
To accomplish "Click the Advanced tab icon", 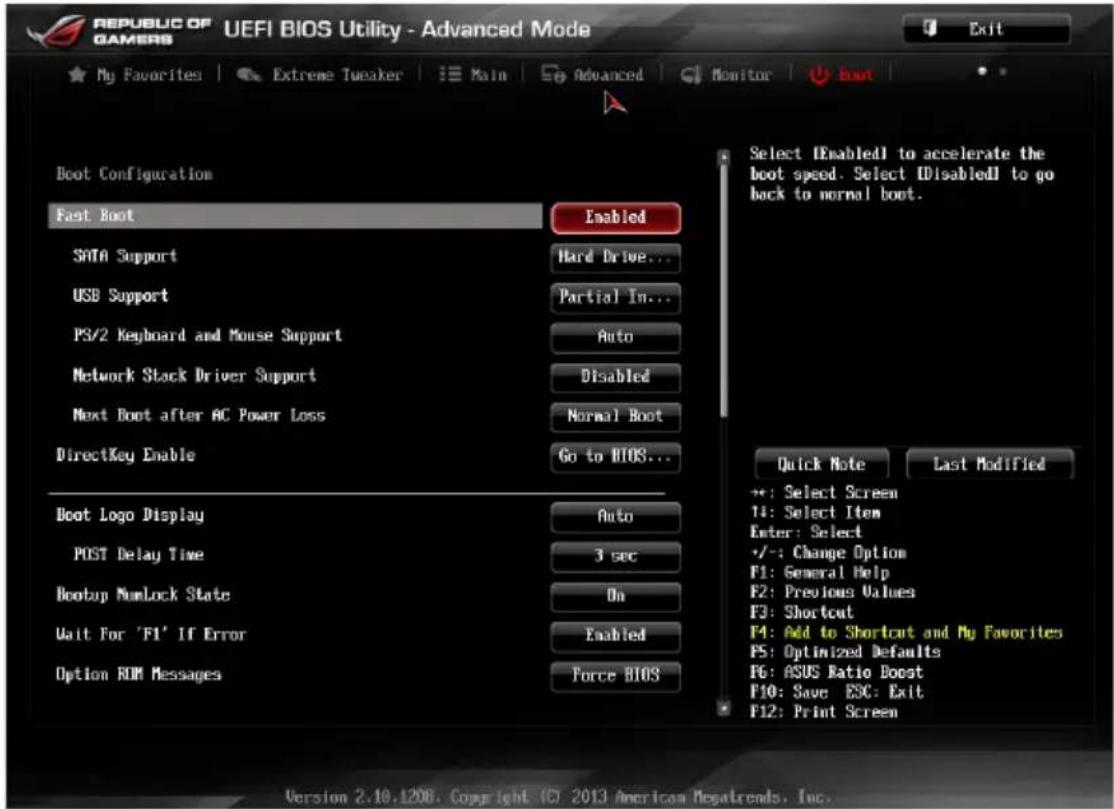I will tap(553, 74).
